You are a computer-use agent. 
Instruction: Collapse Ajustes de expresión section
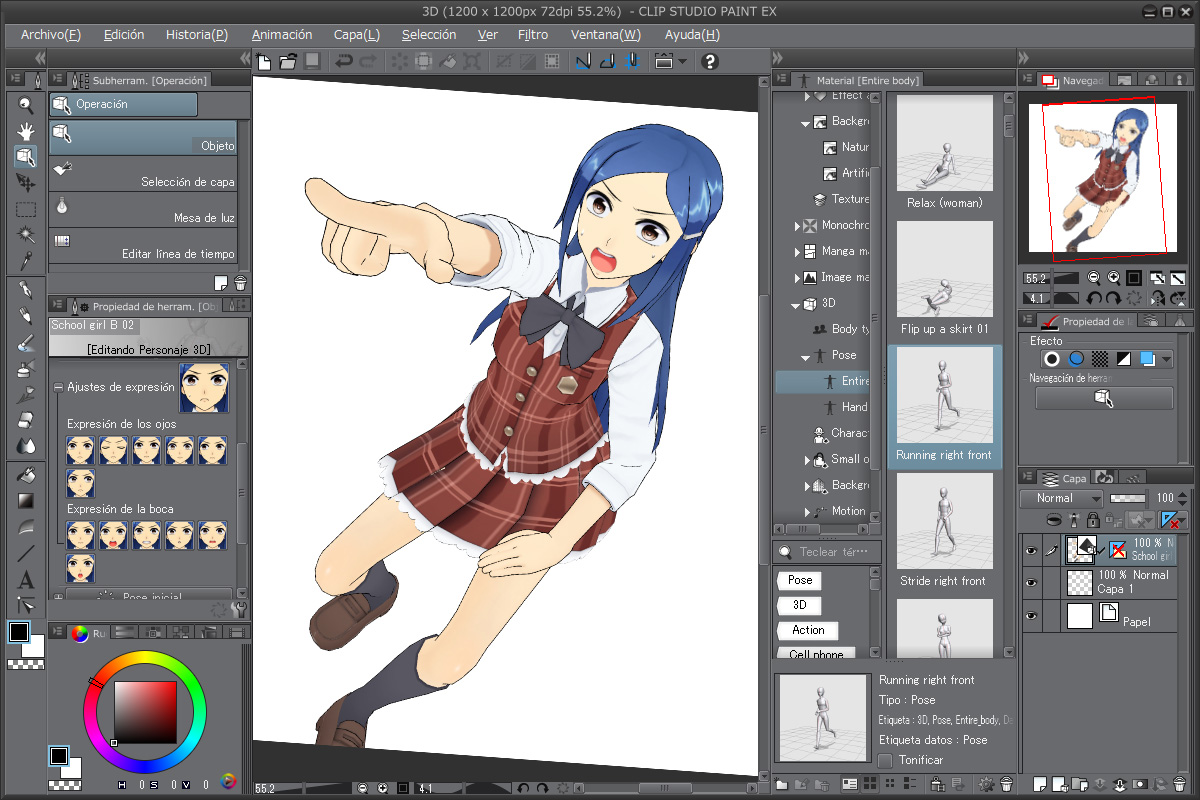pyautogui.click(x=58, y=387)
